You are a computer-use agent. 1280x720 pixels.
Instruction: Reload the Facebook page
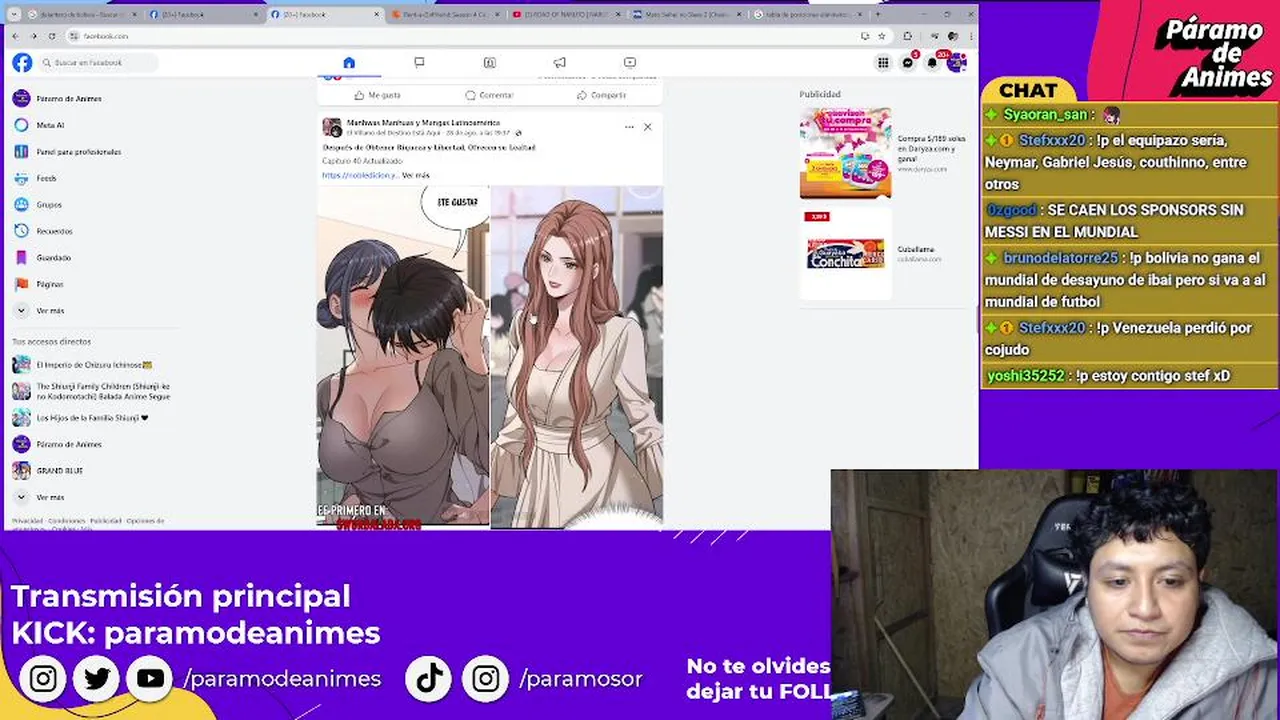click(52, 36)
